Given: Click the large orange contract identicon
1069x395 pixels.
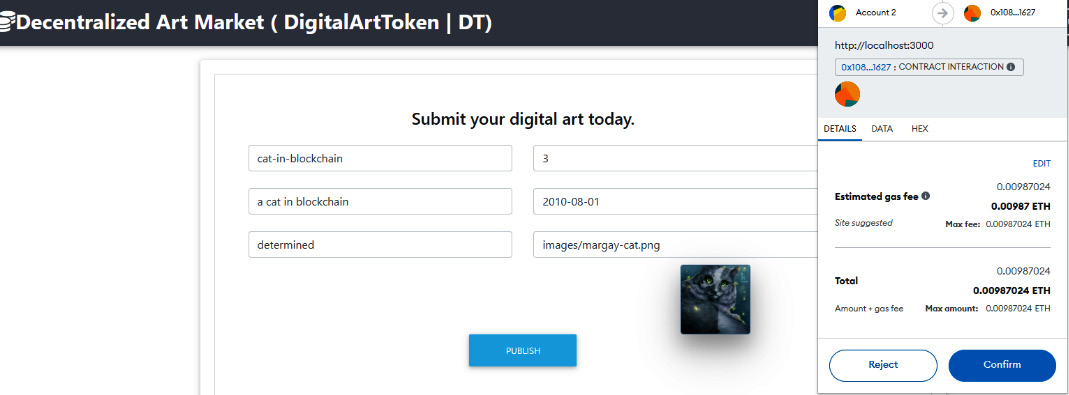Looking at the screenshot, I should 847,94.
